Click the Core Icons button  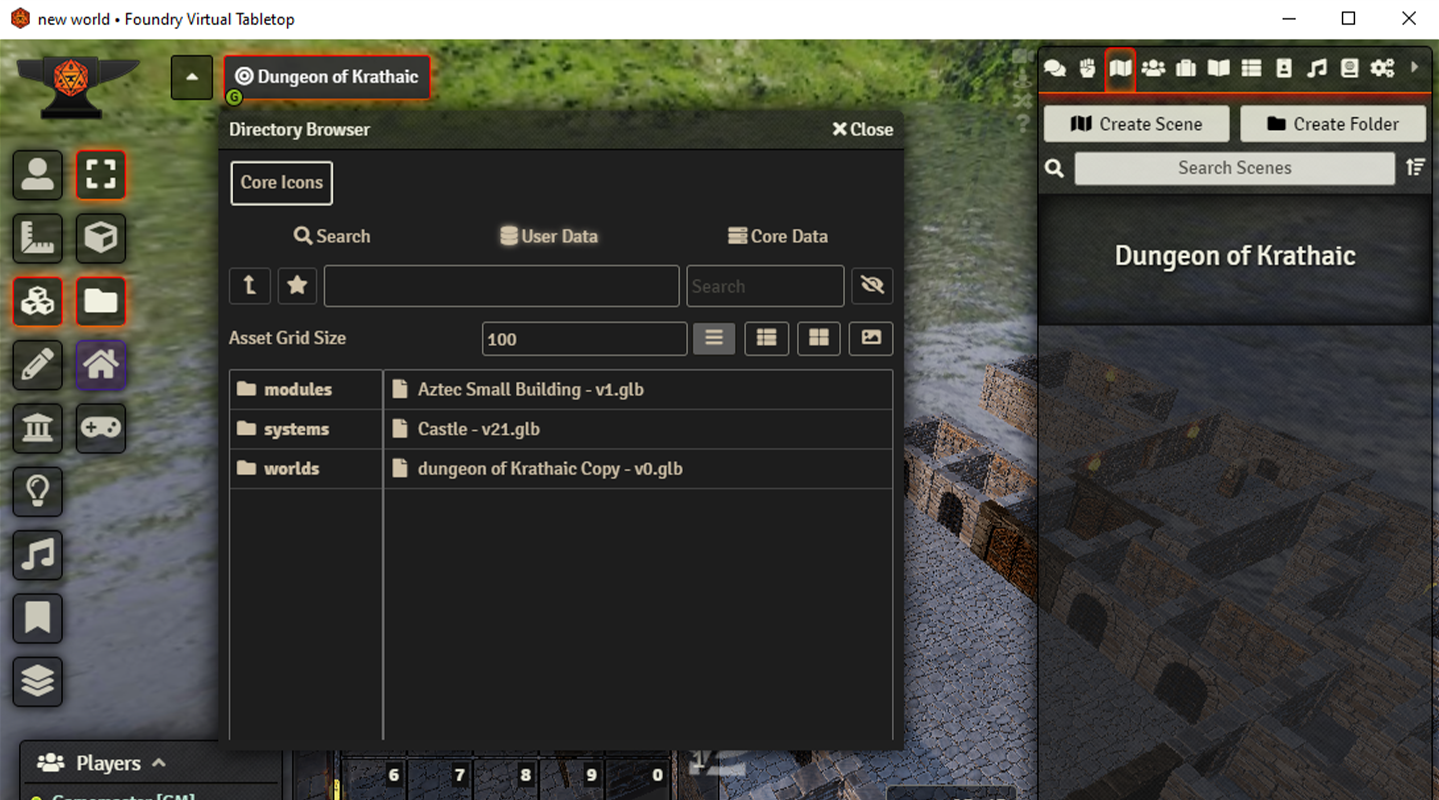click(281, 182)
